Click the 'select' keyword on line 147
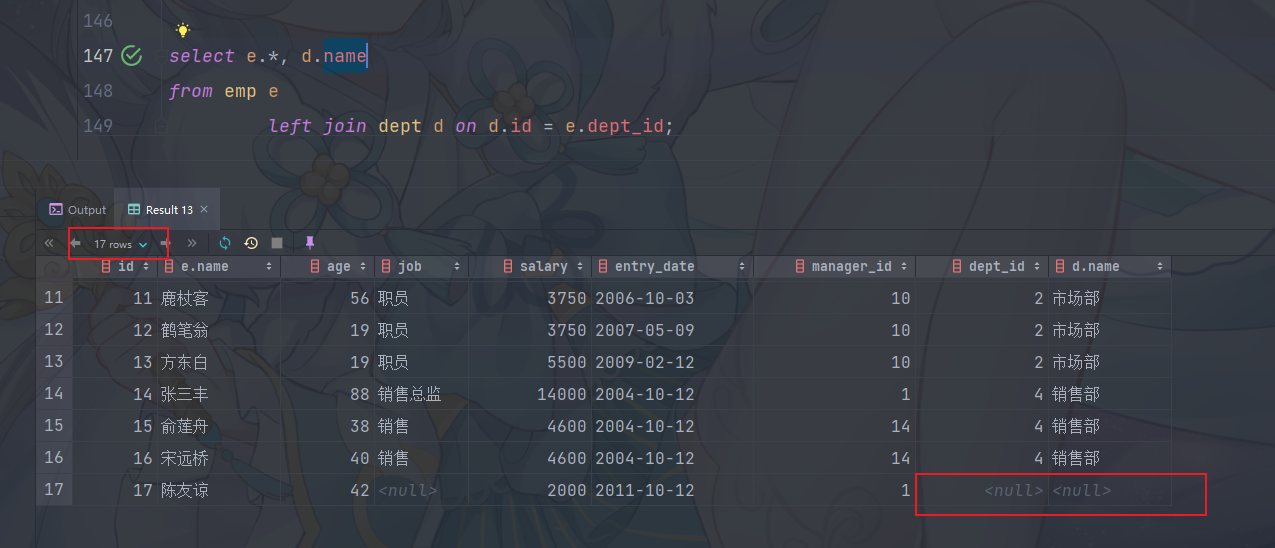This screenshot has width=1275, height=548. tap(202, 56)
